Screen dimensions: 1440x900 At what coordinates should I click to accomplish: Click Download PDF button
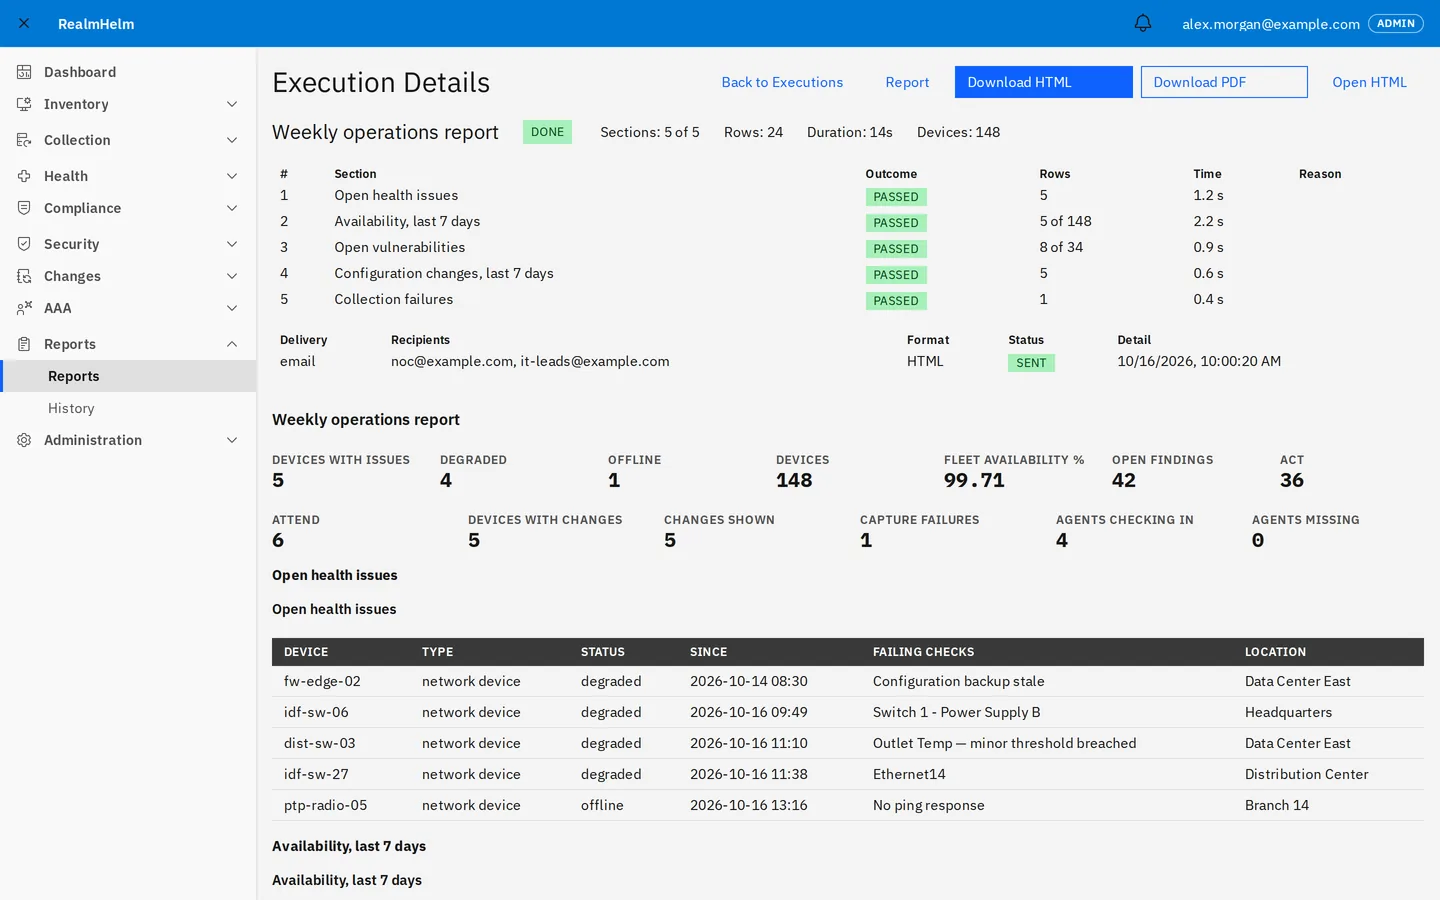point(1224,82)
